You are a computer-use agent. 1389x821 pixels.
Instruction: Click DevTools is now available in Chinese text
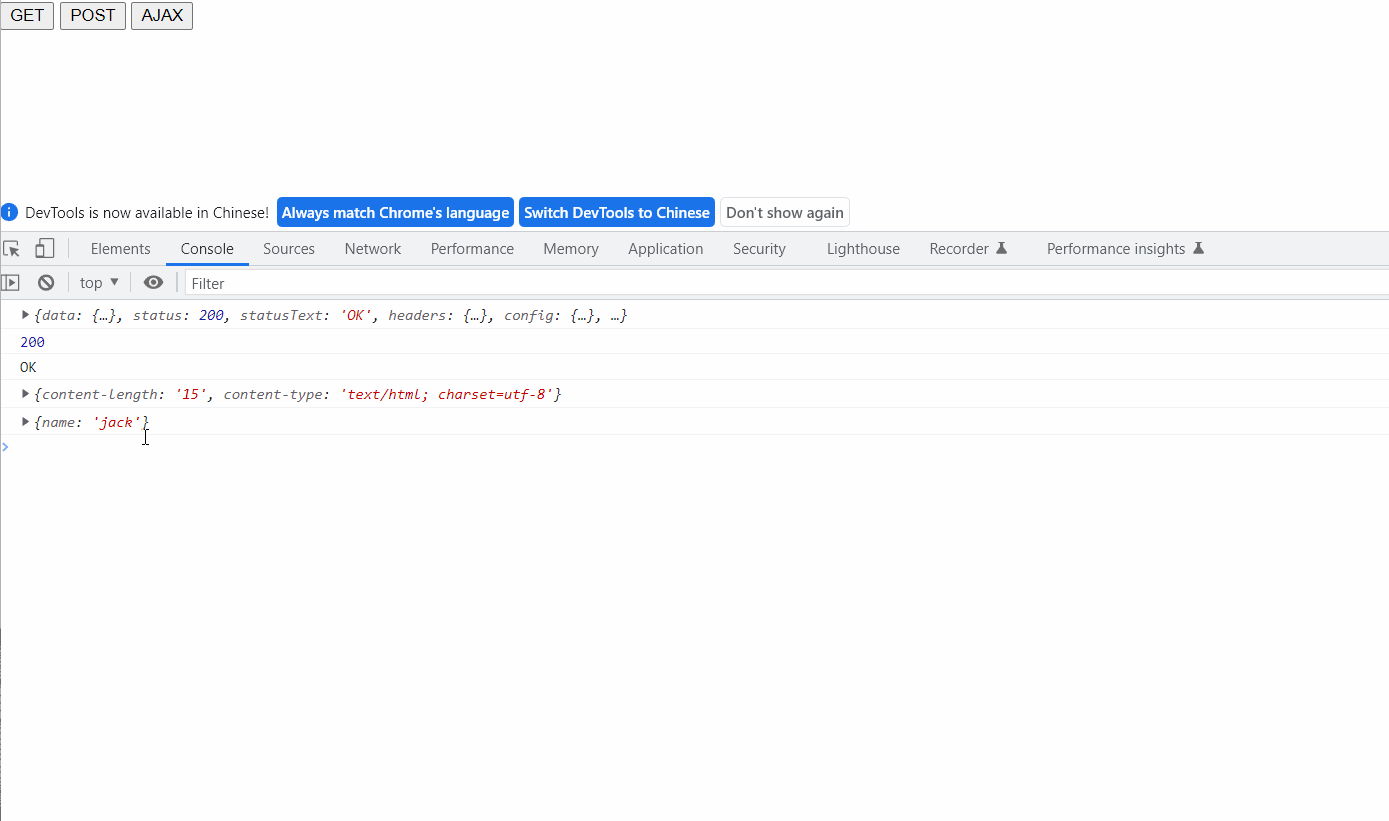147,212
